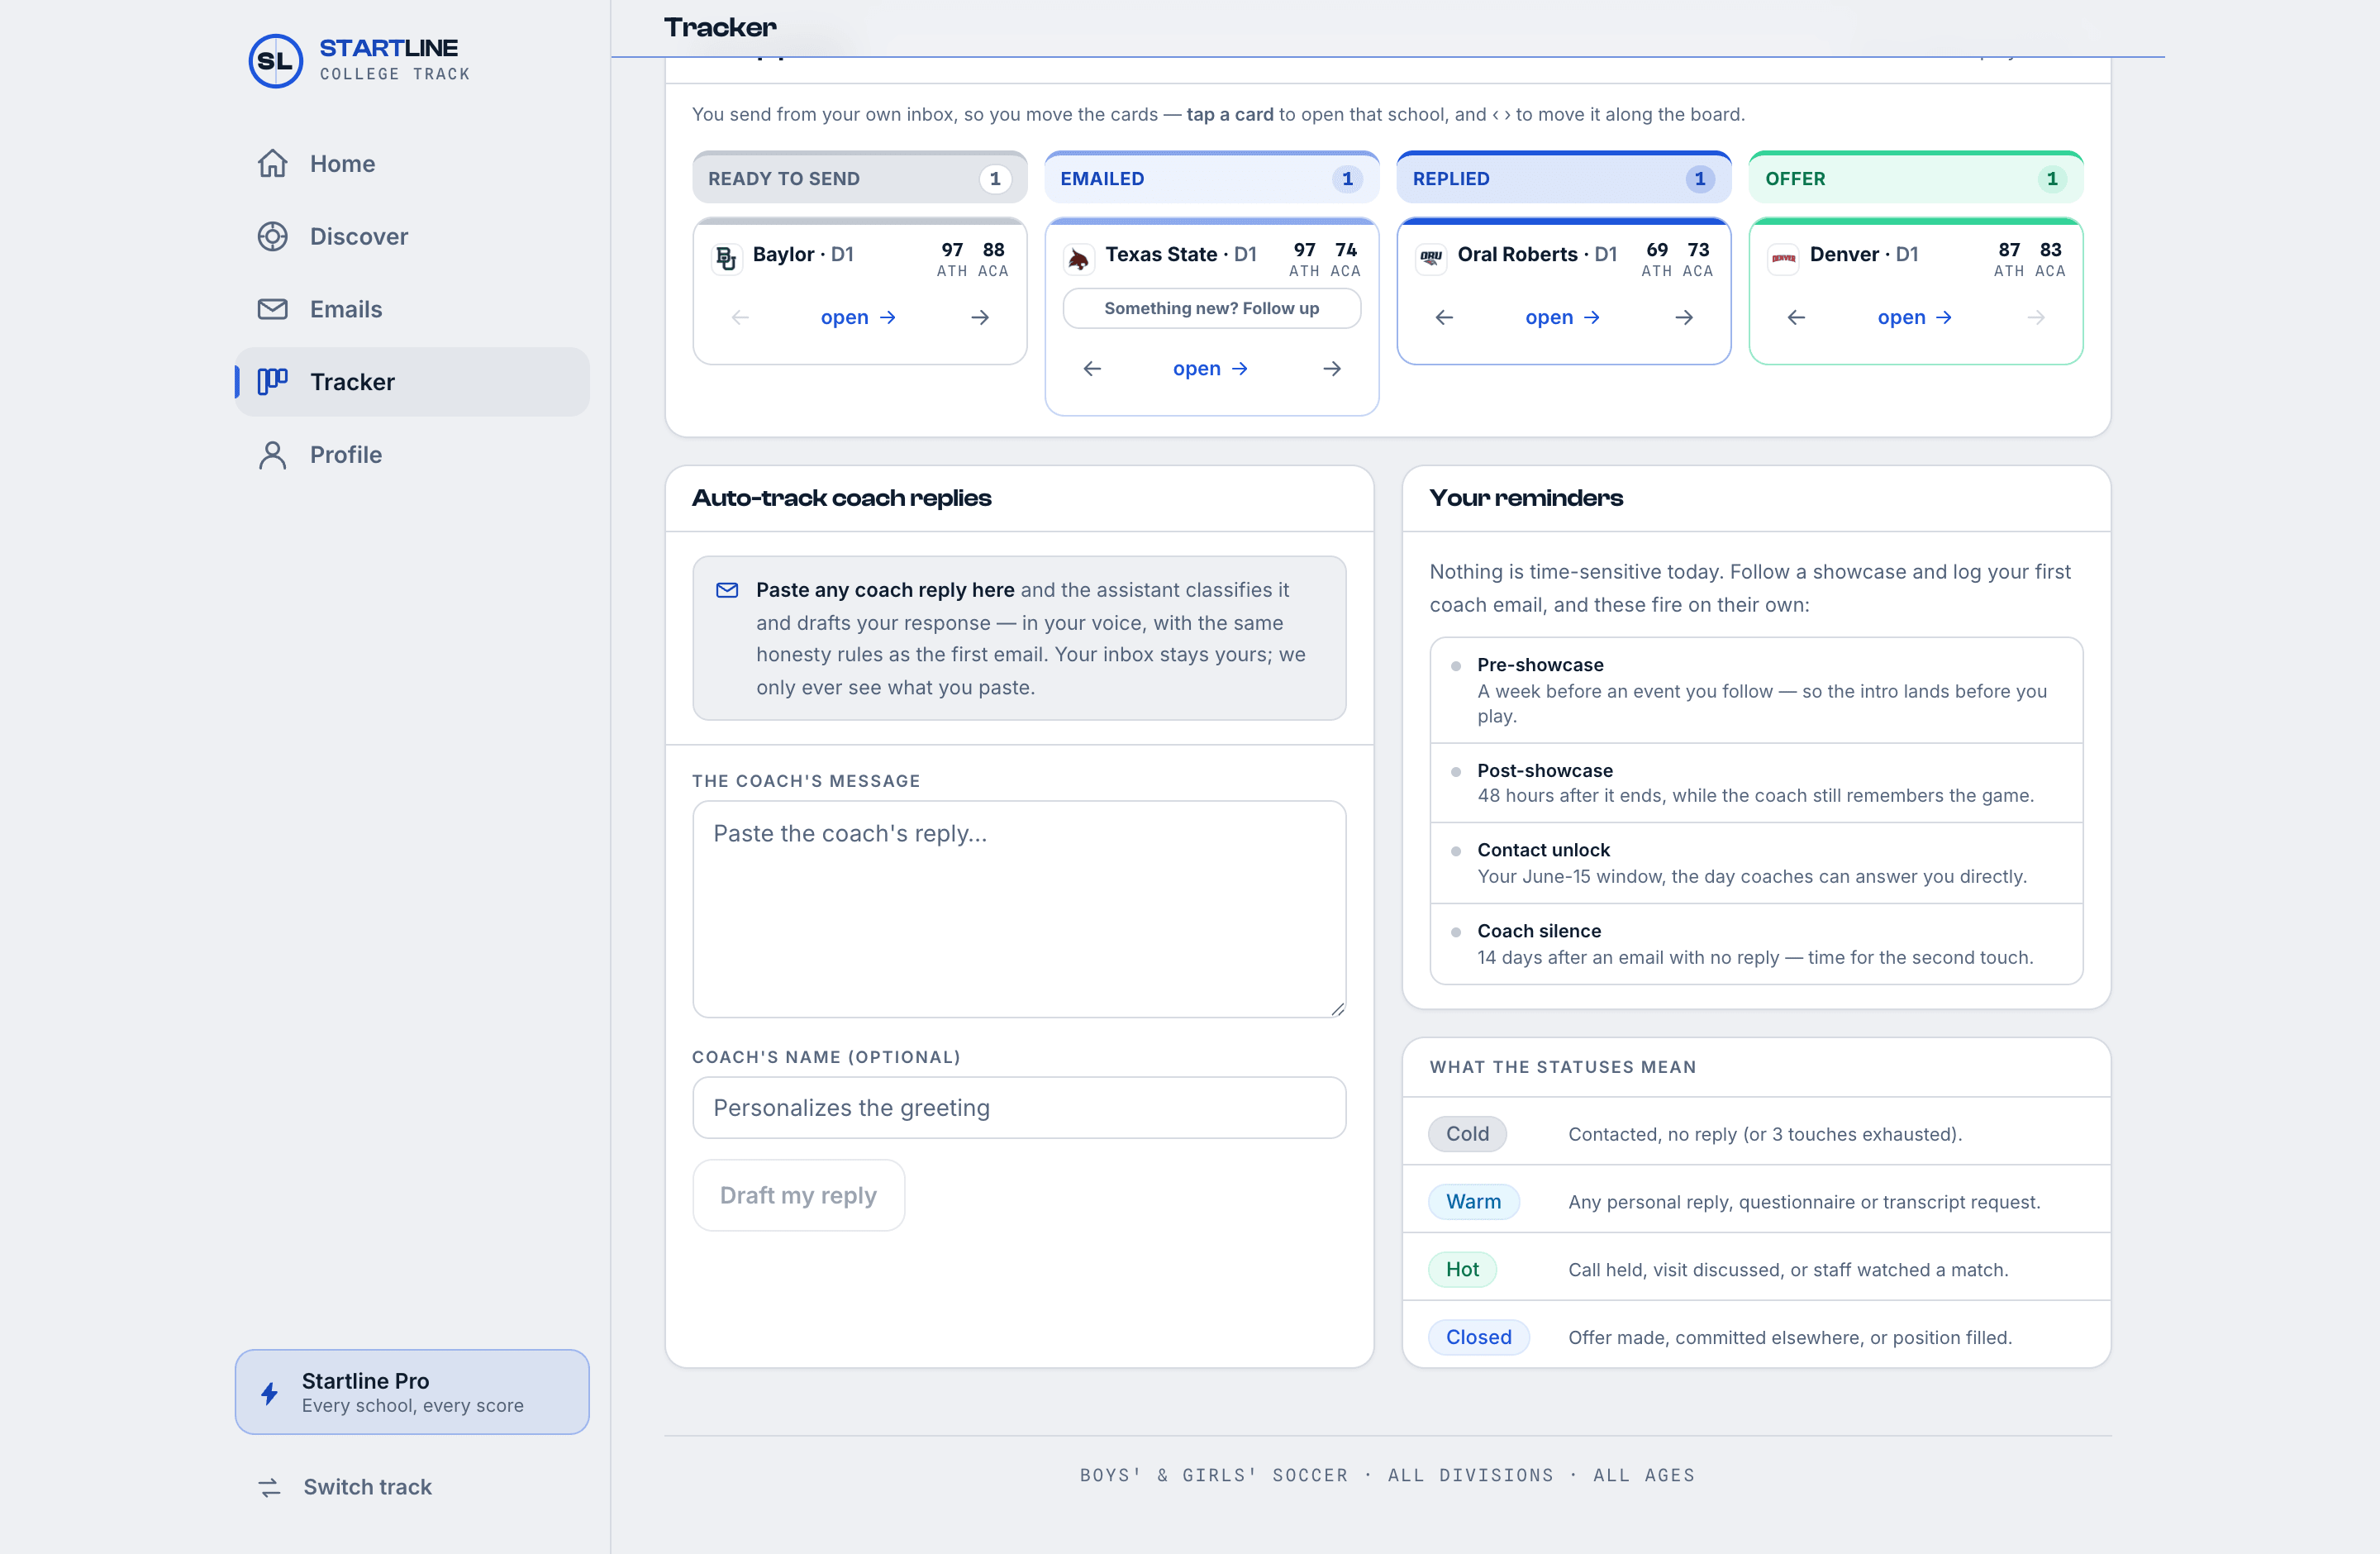Click Baylor's left arrow

coord(740,317)
